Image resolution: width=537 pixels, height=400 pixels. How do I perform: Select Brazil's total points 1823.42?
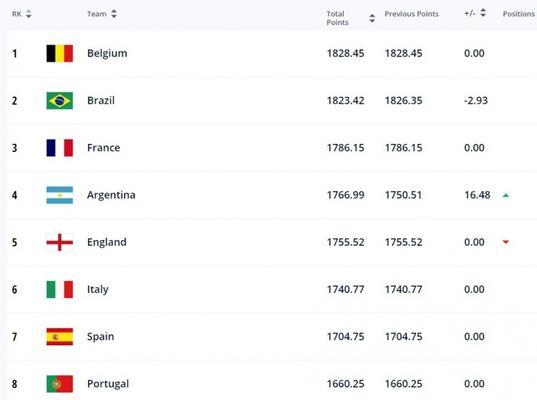click(346, 101)
